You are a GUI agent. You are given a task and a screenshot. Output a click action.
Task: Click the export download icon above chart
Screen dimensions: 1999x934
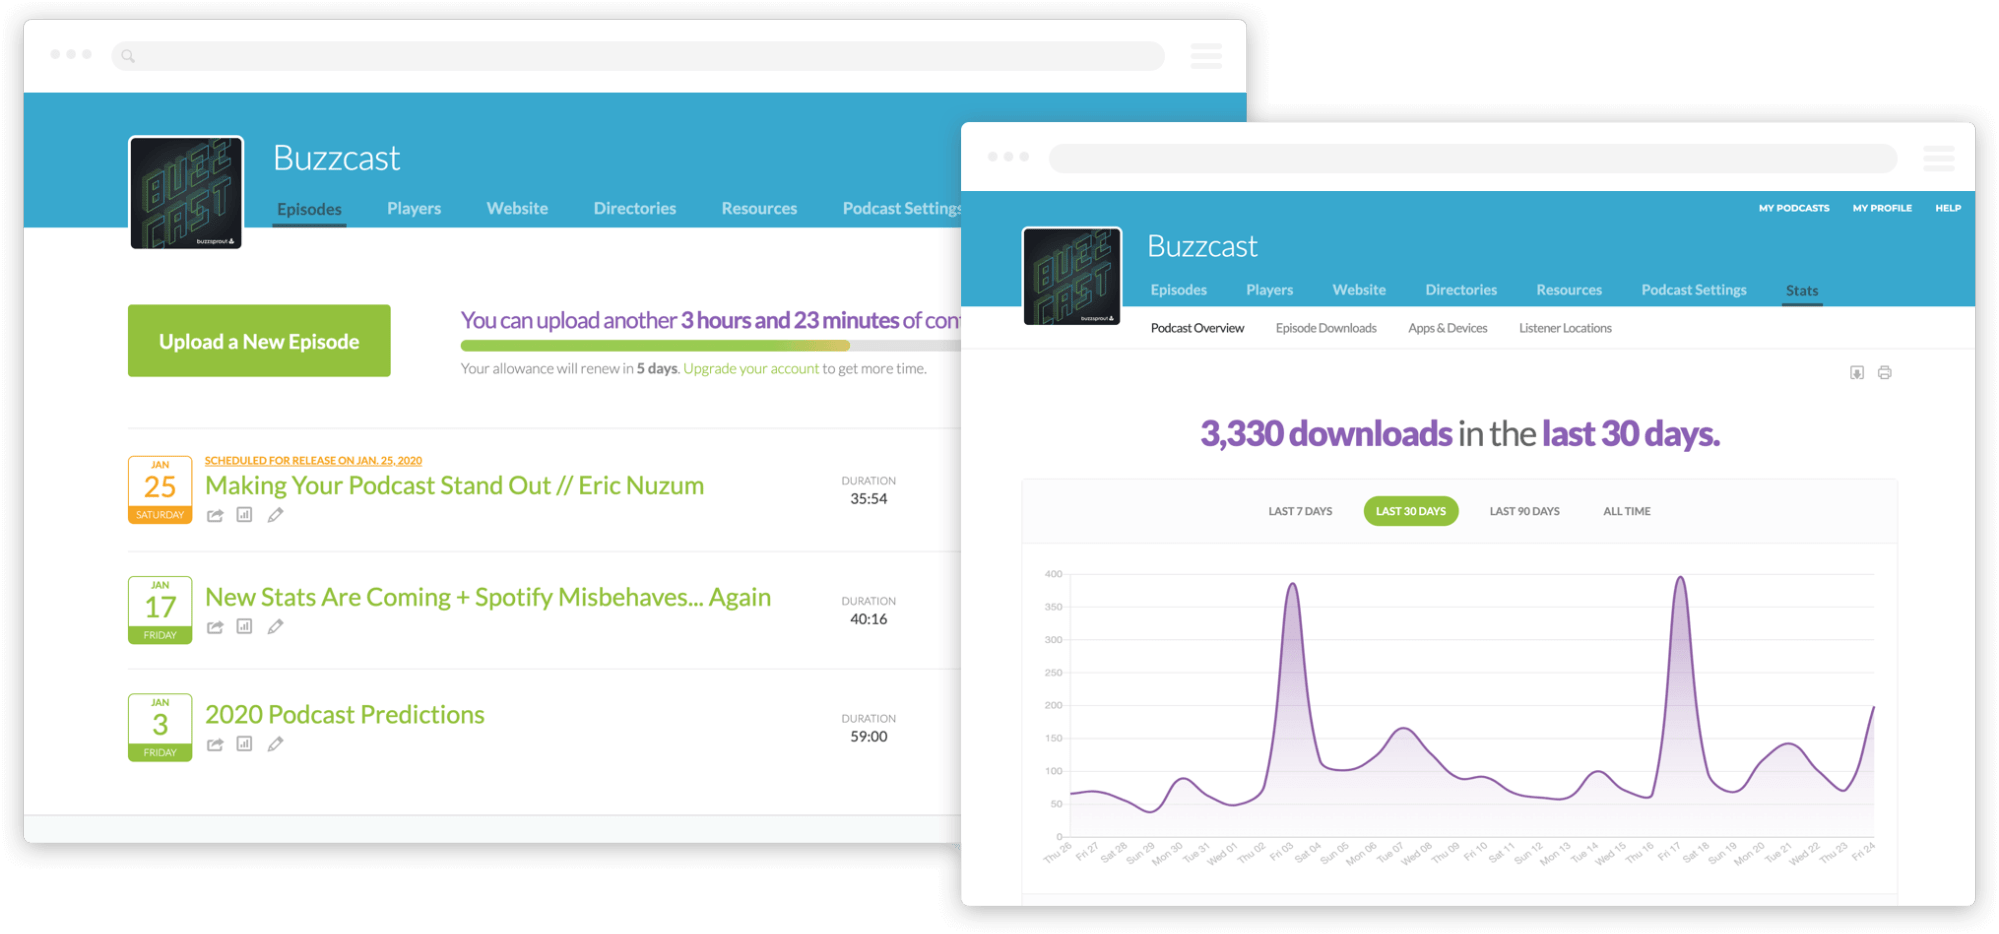pyautogui.click(x=1857, y=373)
